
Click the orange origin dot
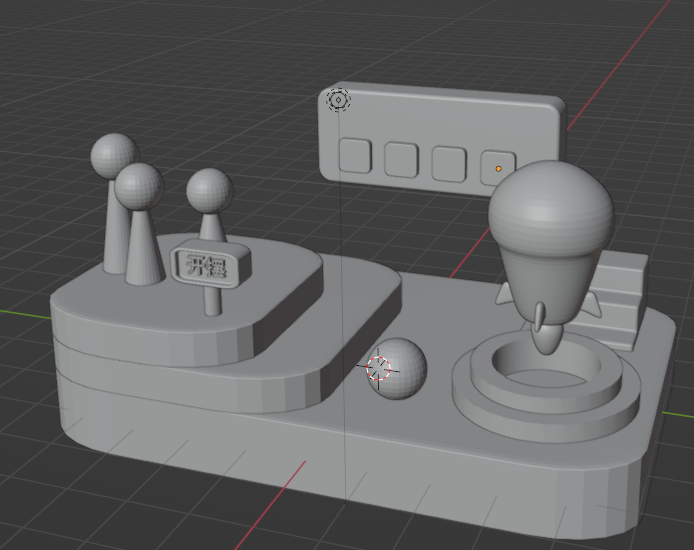click(498, 169)
